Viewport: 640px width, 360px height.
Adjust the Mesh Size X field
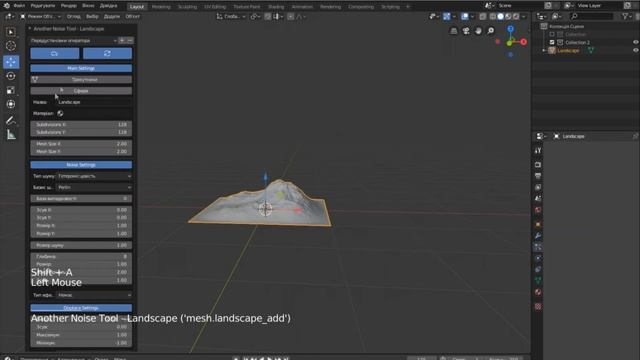[81, 144]
